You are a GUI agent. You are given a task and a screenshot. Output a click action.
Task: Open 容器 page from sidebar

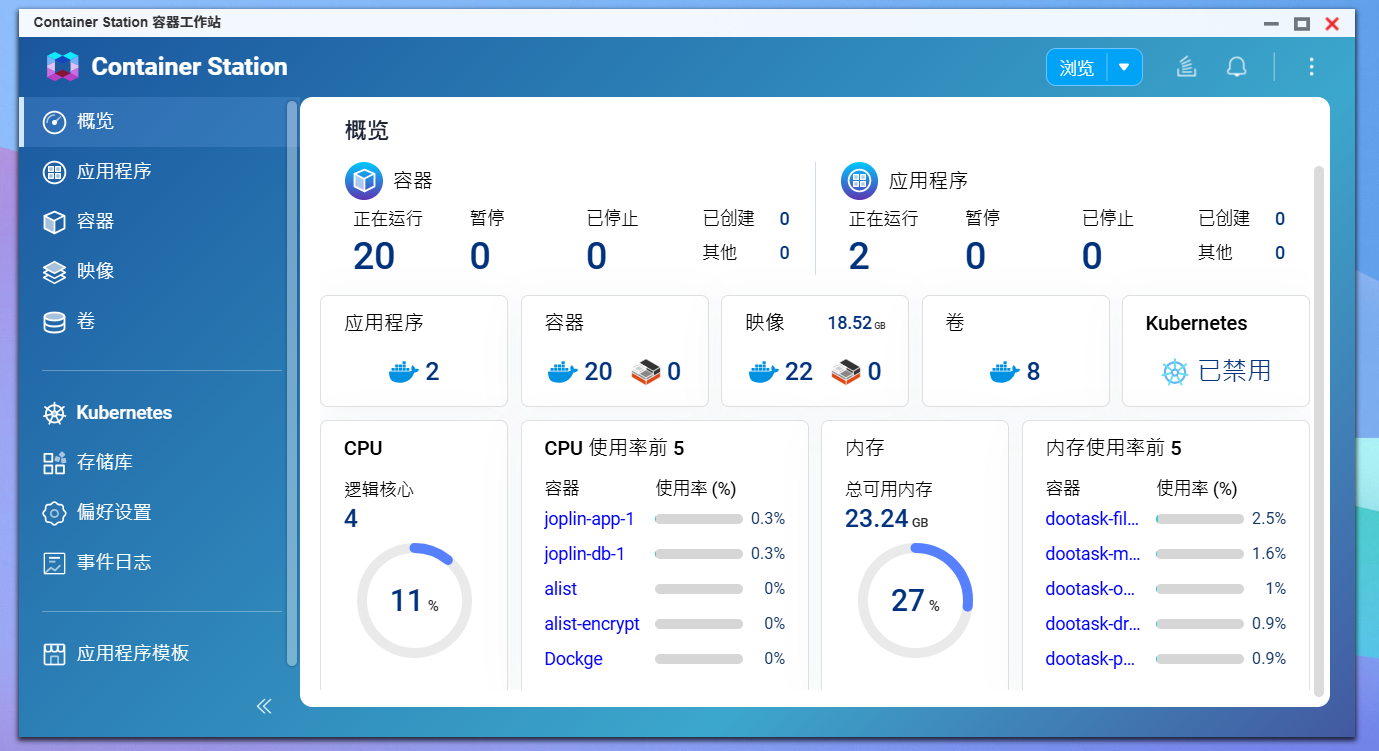(x=152, y=222)
